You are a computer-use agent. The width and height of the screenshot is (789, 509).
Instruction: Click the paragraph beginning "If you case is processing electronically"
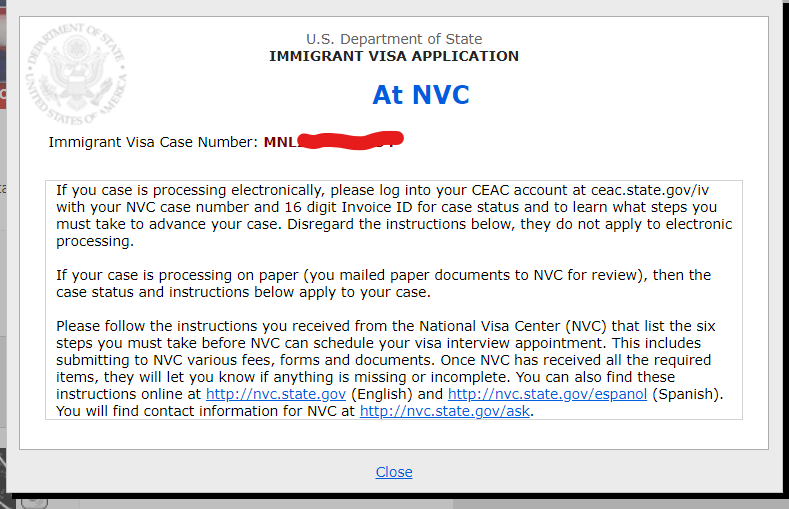[393, 215]
